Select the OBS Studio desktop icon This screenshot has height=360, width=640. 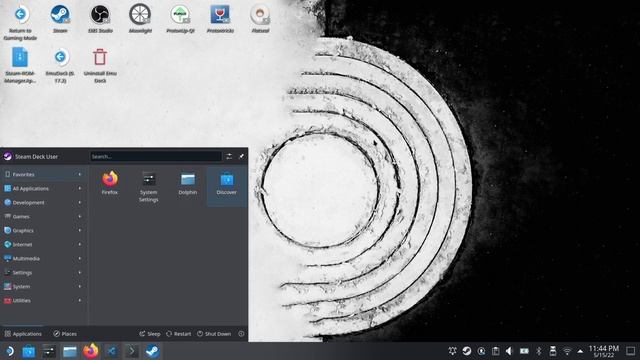[100, 19]
